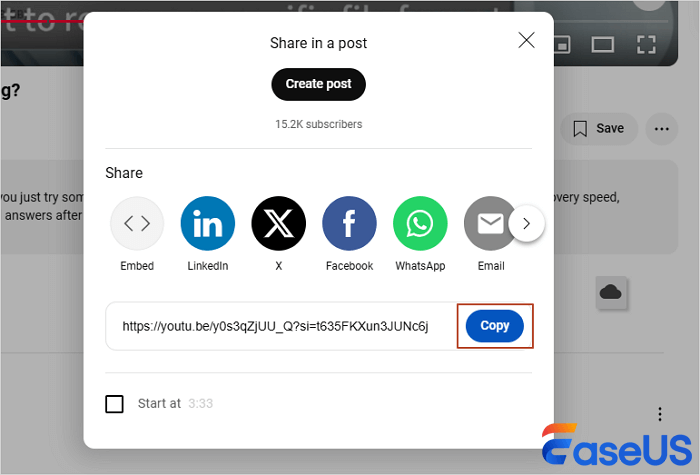The image size is (700, 475).
Task: Show more share options arrow
Action: (x=526, y=223)
